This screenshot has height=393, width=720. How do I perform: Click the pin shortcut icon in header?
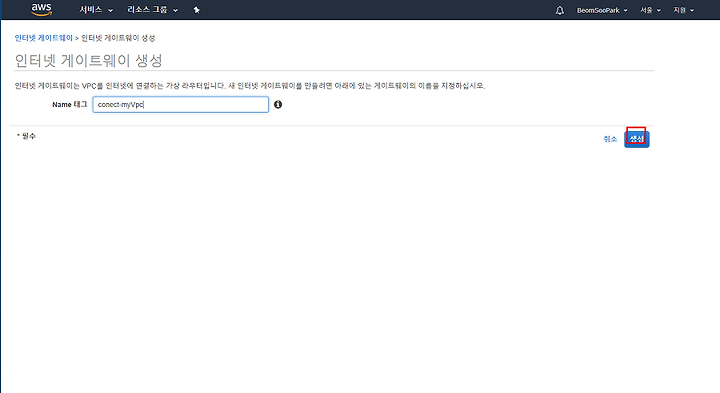click(x=197, y=10)
